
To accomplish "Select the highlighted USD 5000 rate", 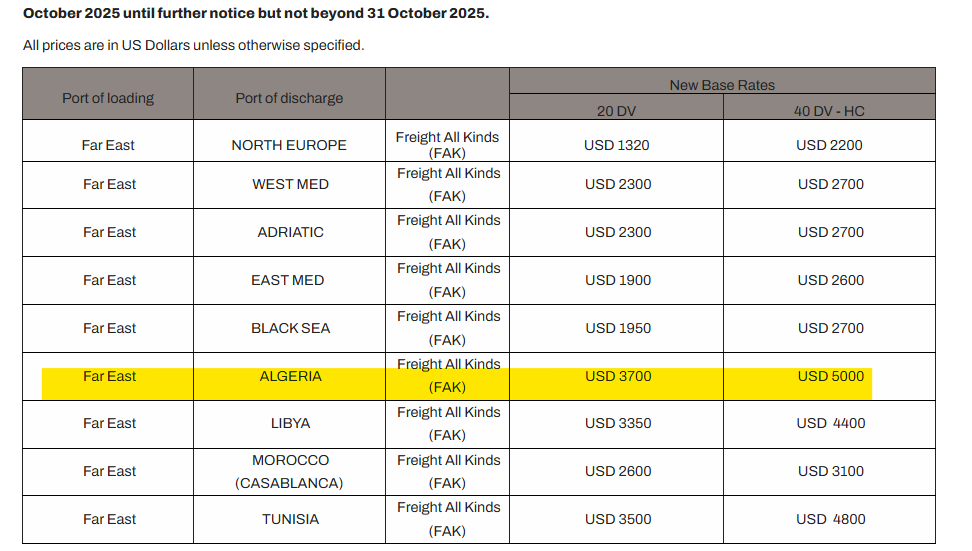I will pos(830,376).
